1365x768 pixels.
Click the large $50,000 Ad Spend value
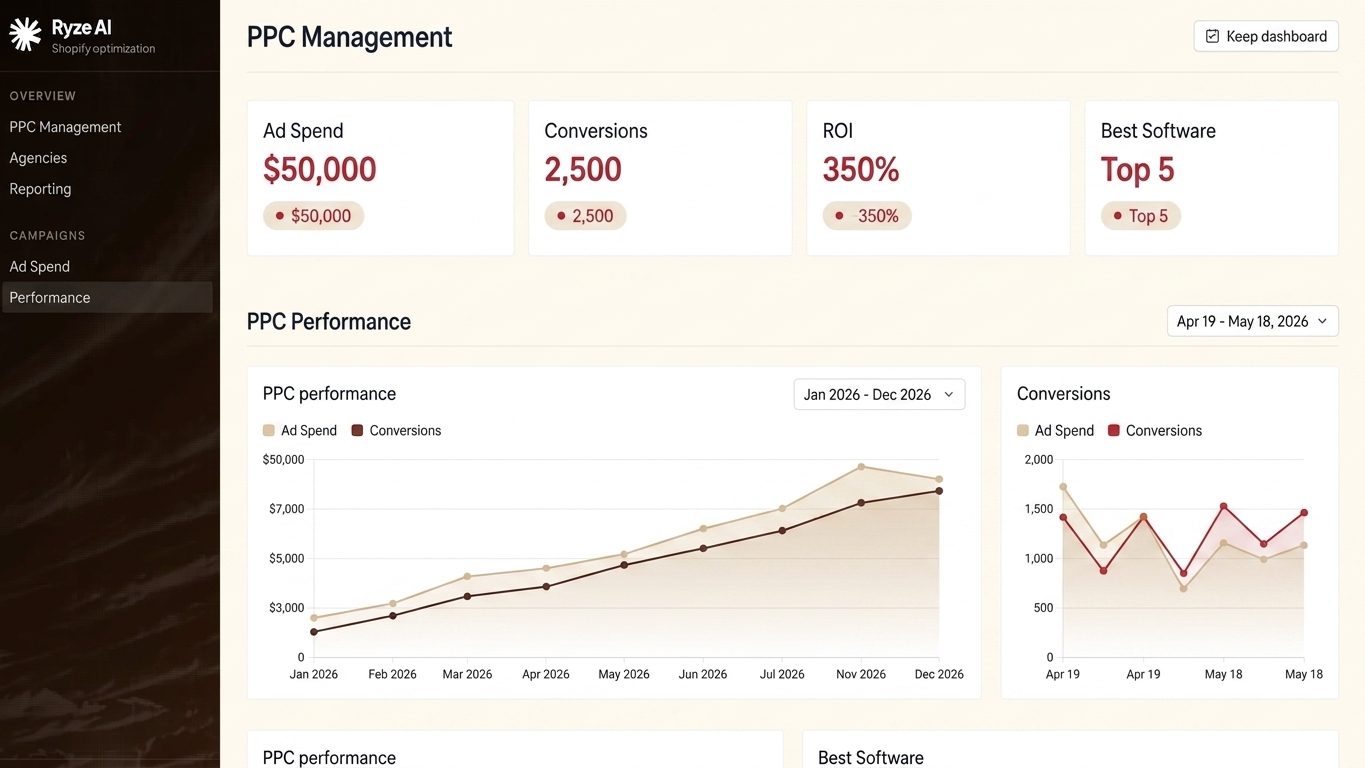click(320, 170)
